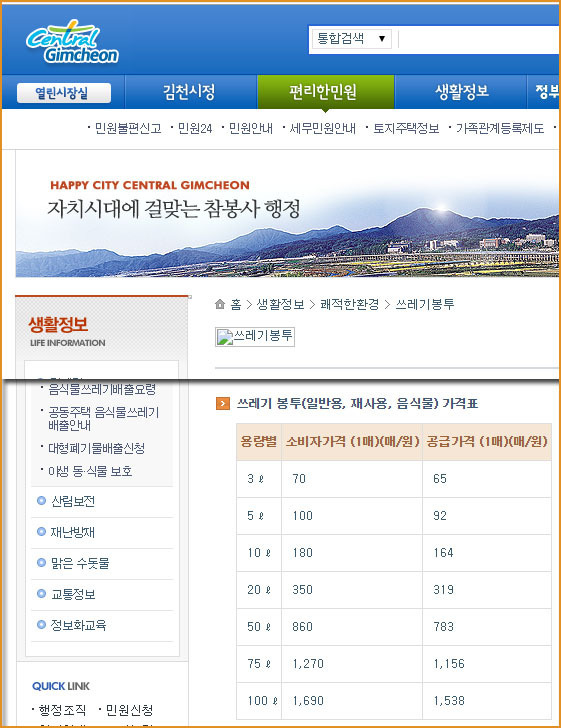The height and width of the screenshot is (728, 561).
Task: Click 민원신청 quick link
Action: click(x=129, y=710)
